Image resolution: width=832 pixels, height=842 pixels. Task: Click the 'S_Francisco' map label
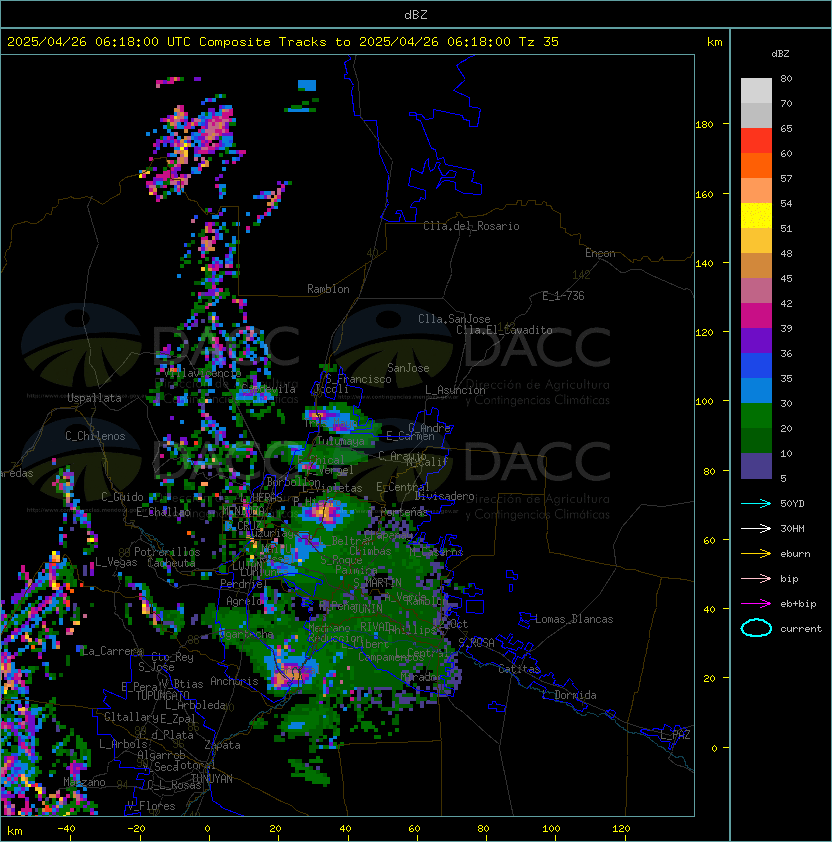point(358,379)
